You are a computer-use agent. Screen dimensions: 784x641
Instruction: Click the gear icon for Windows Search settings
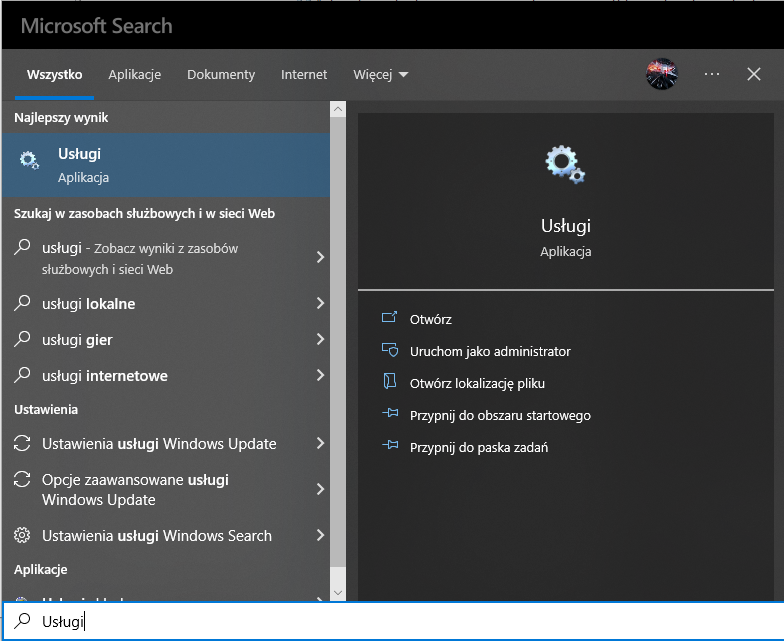tap(22, 535)
